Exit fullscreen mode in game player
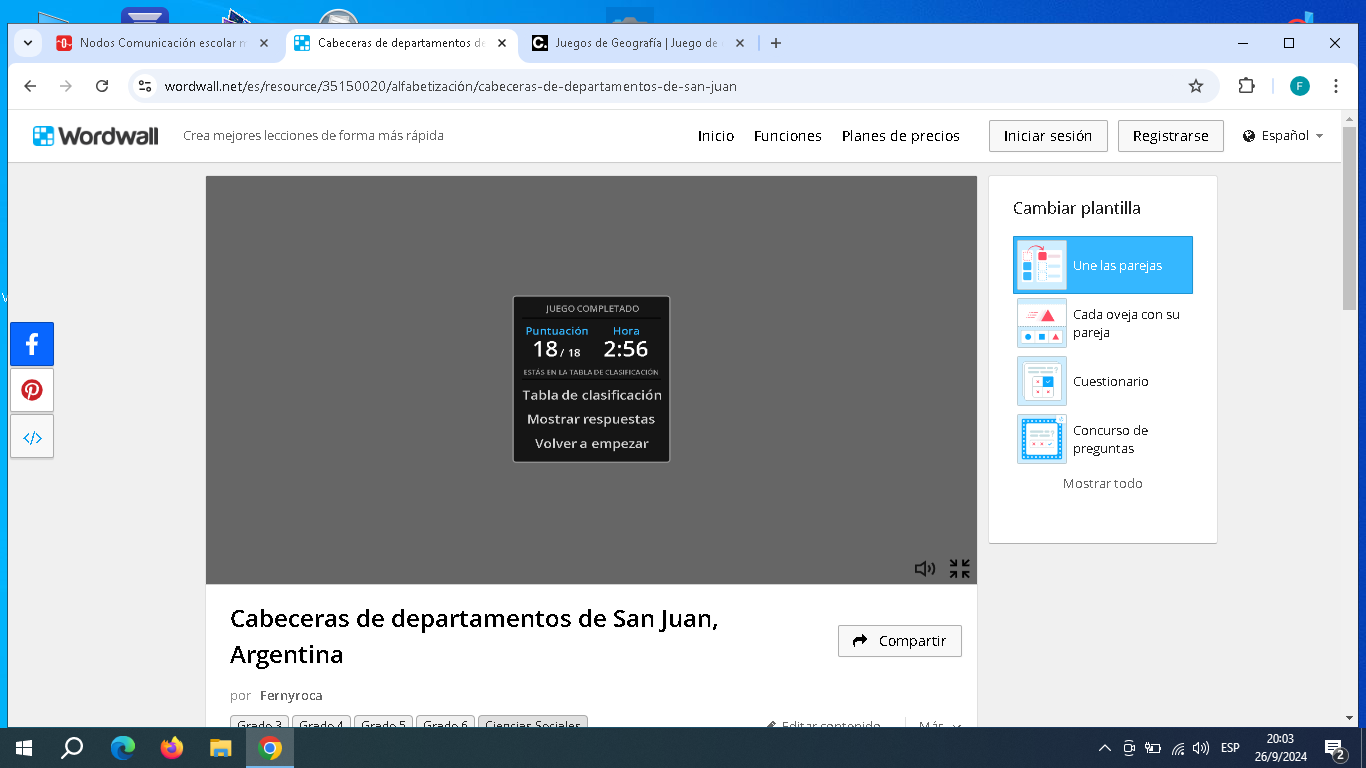 tap(959, 569)
